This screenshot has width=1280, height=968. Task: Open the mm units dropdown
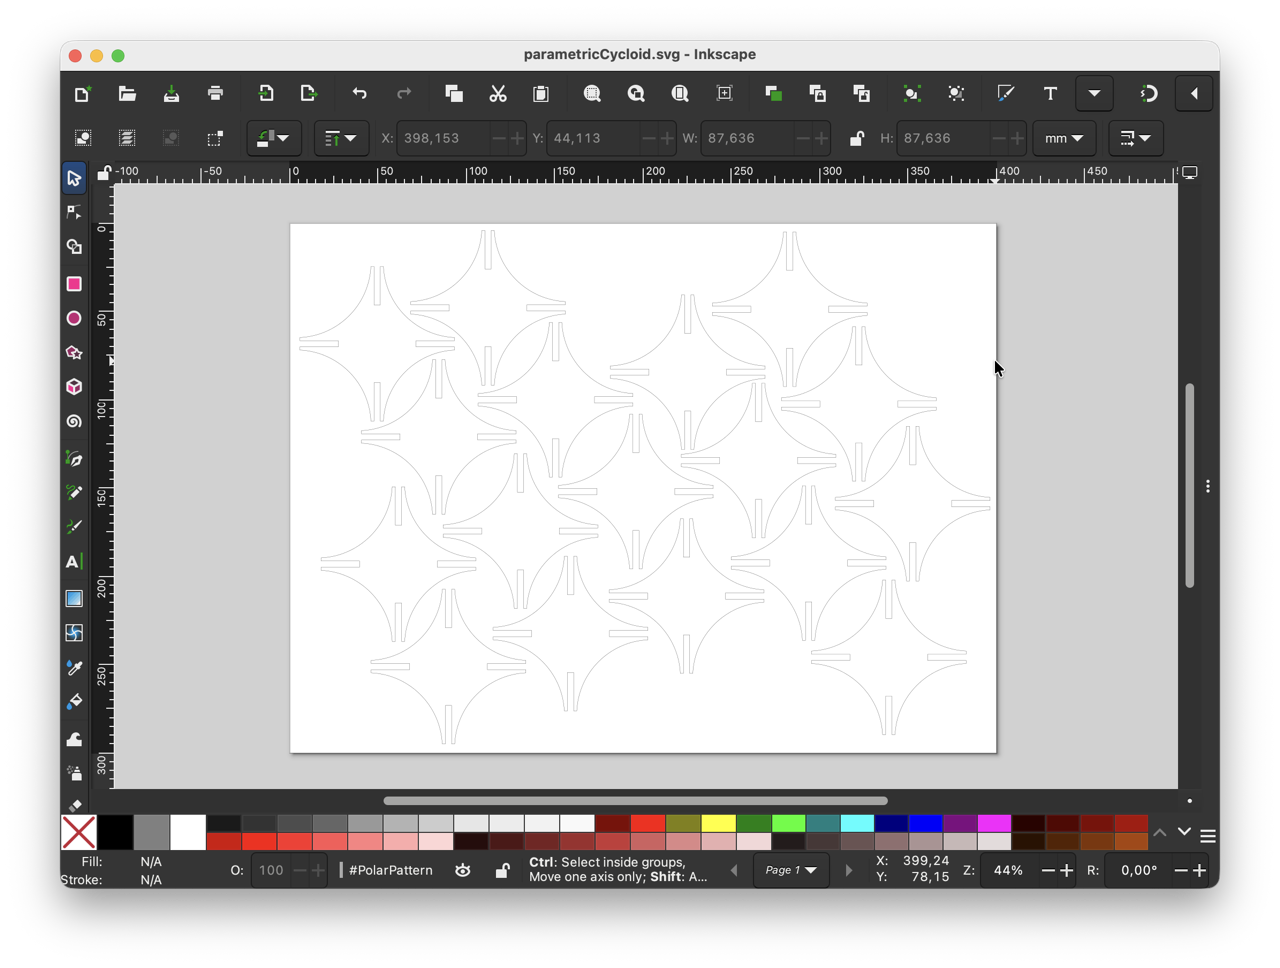click(x=1064, y=138)
